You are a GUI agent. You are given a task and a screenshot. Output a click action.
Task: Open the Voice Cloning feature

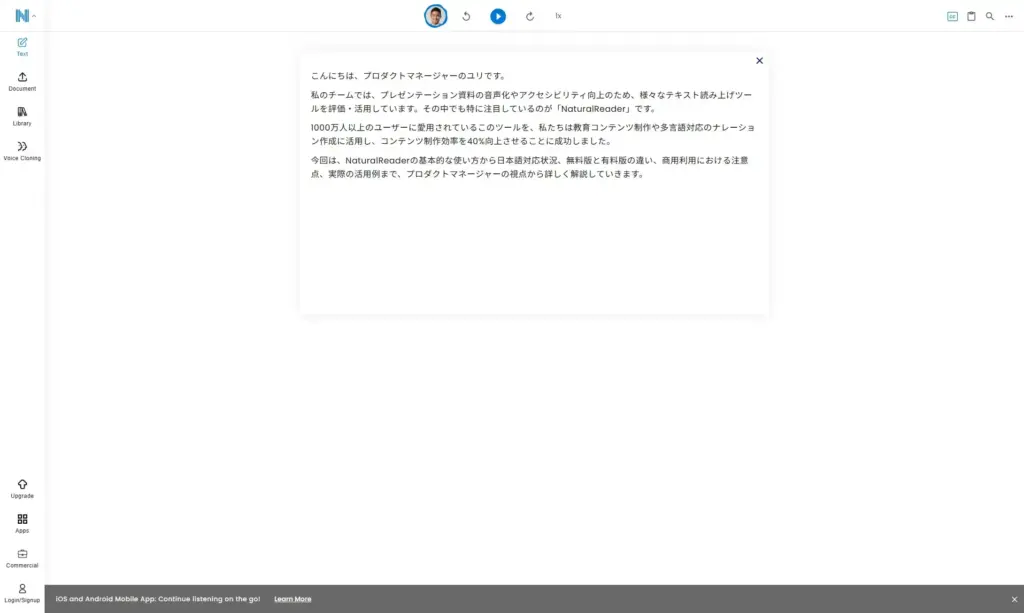pos(22,151)
